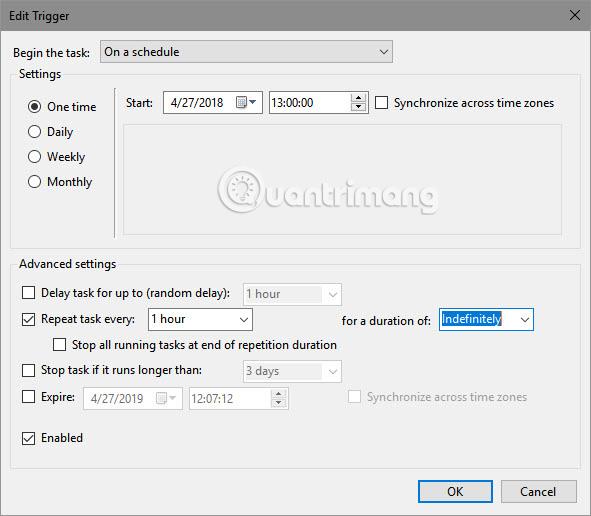Screen dimensions: 591x516
Task: Choose the Monthly radio button
Action: pyautogui.click(x=34, y=182)
